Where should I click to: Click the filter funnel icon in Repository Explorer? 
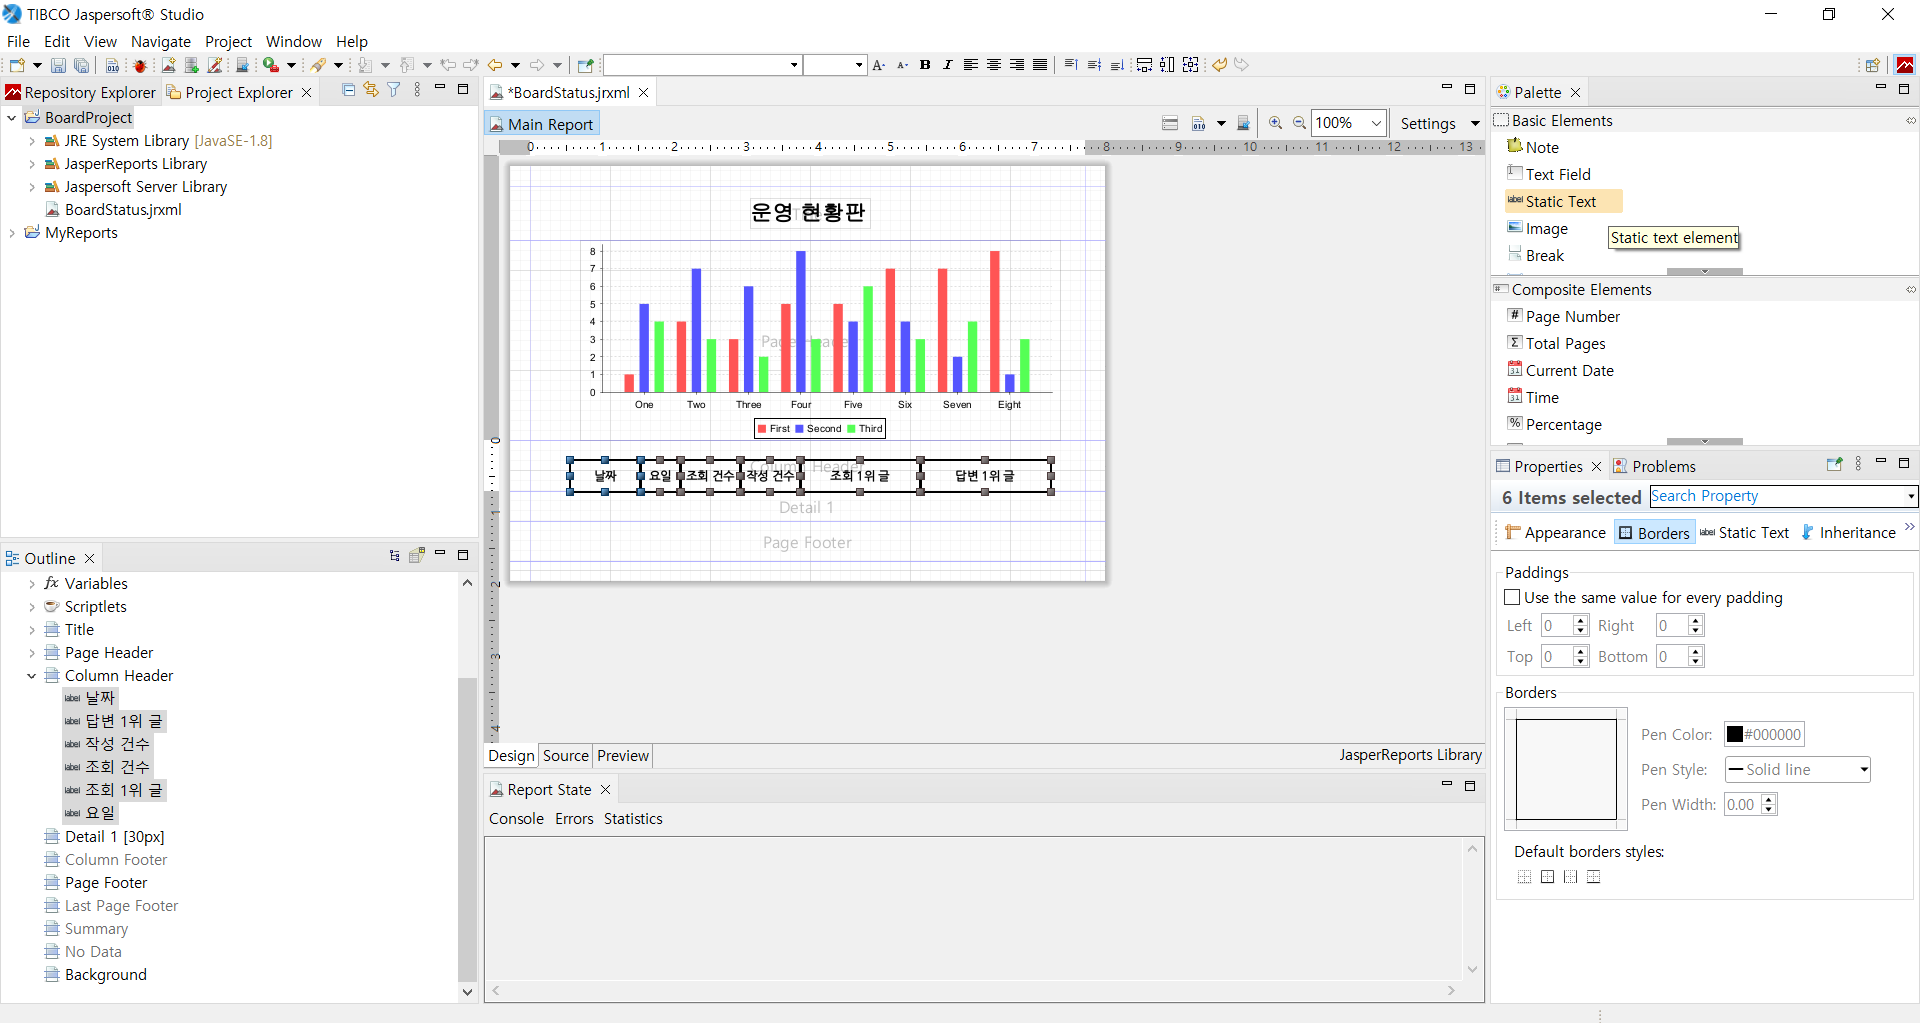coord(394,90)
